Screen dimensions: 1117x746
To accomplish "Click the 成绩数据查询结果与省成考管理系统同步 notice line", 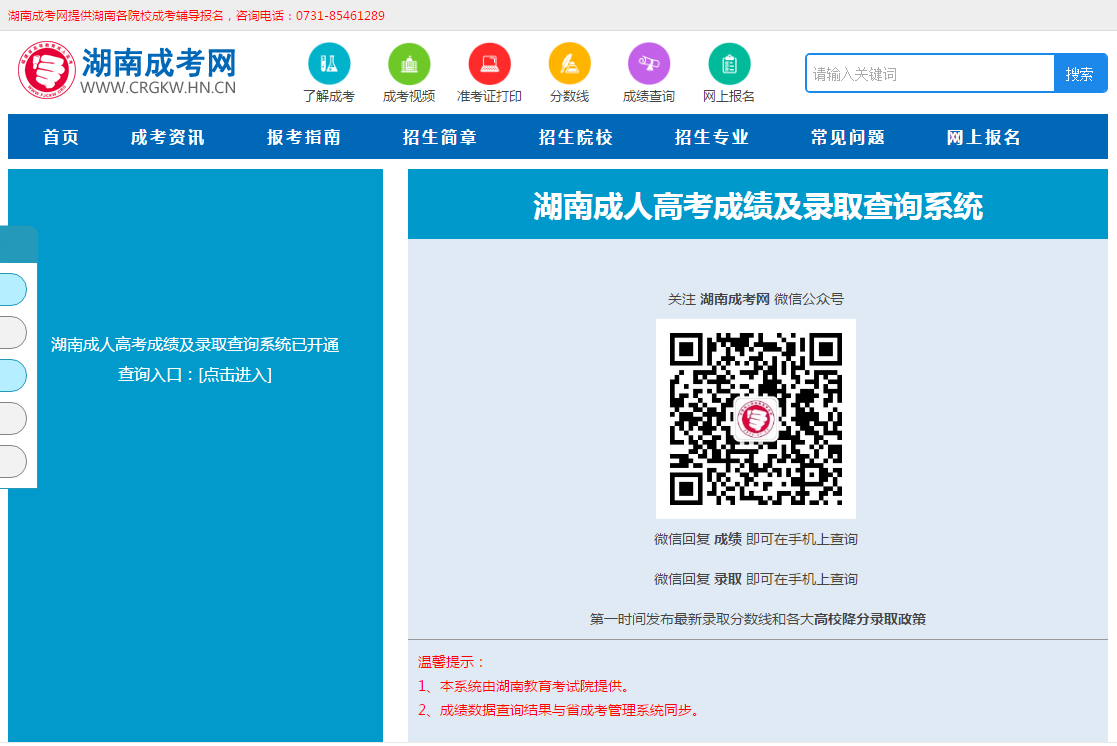I will (559, 710).
